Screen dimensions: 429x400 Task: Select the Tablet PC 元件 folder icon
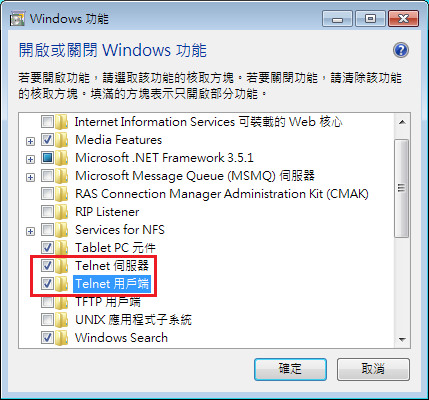[x=62, y=248]
